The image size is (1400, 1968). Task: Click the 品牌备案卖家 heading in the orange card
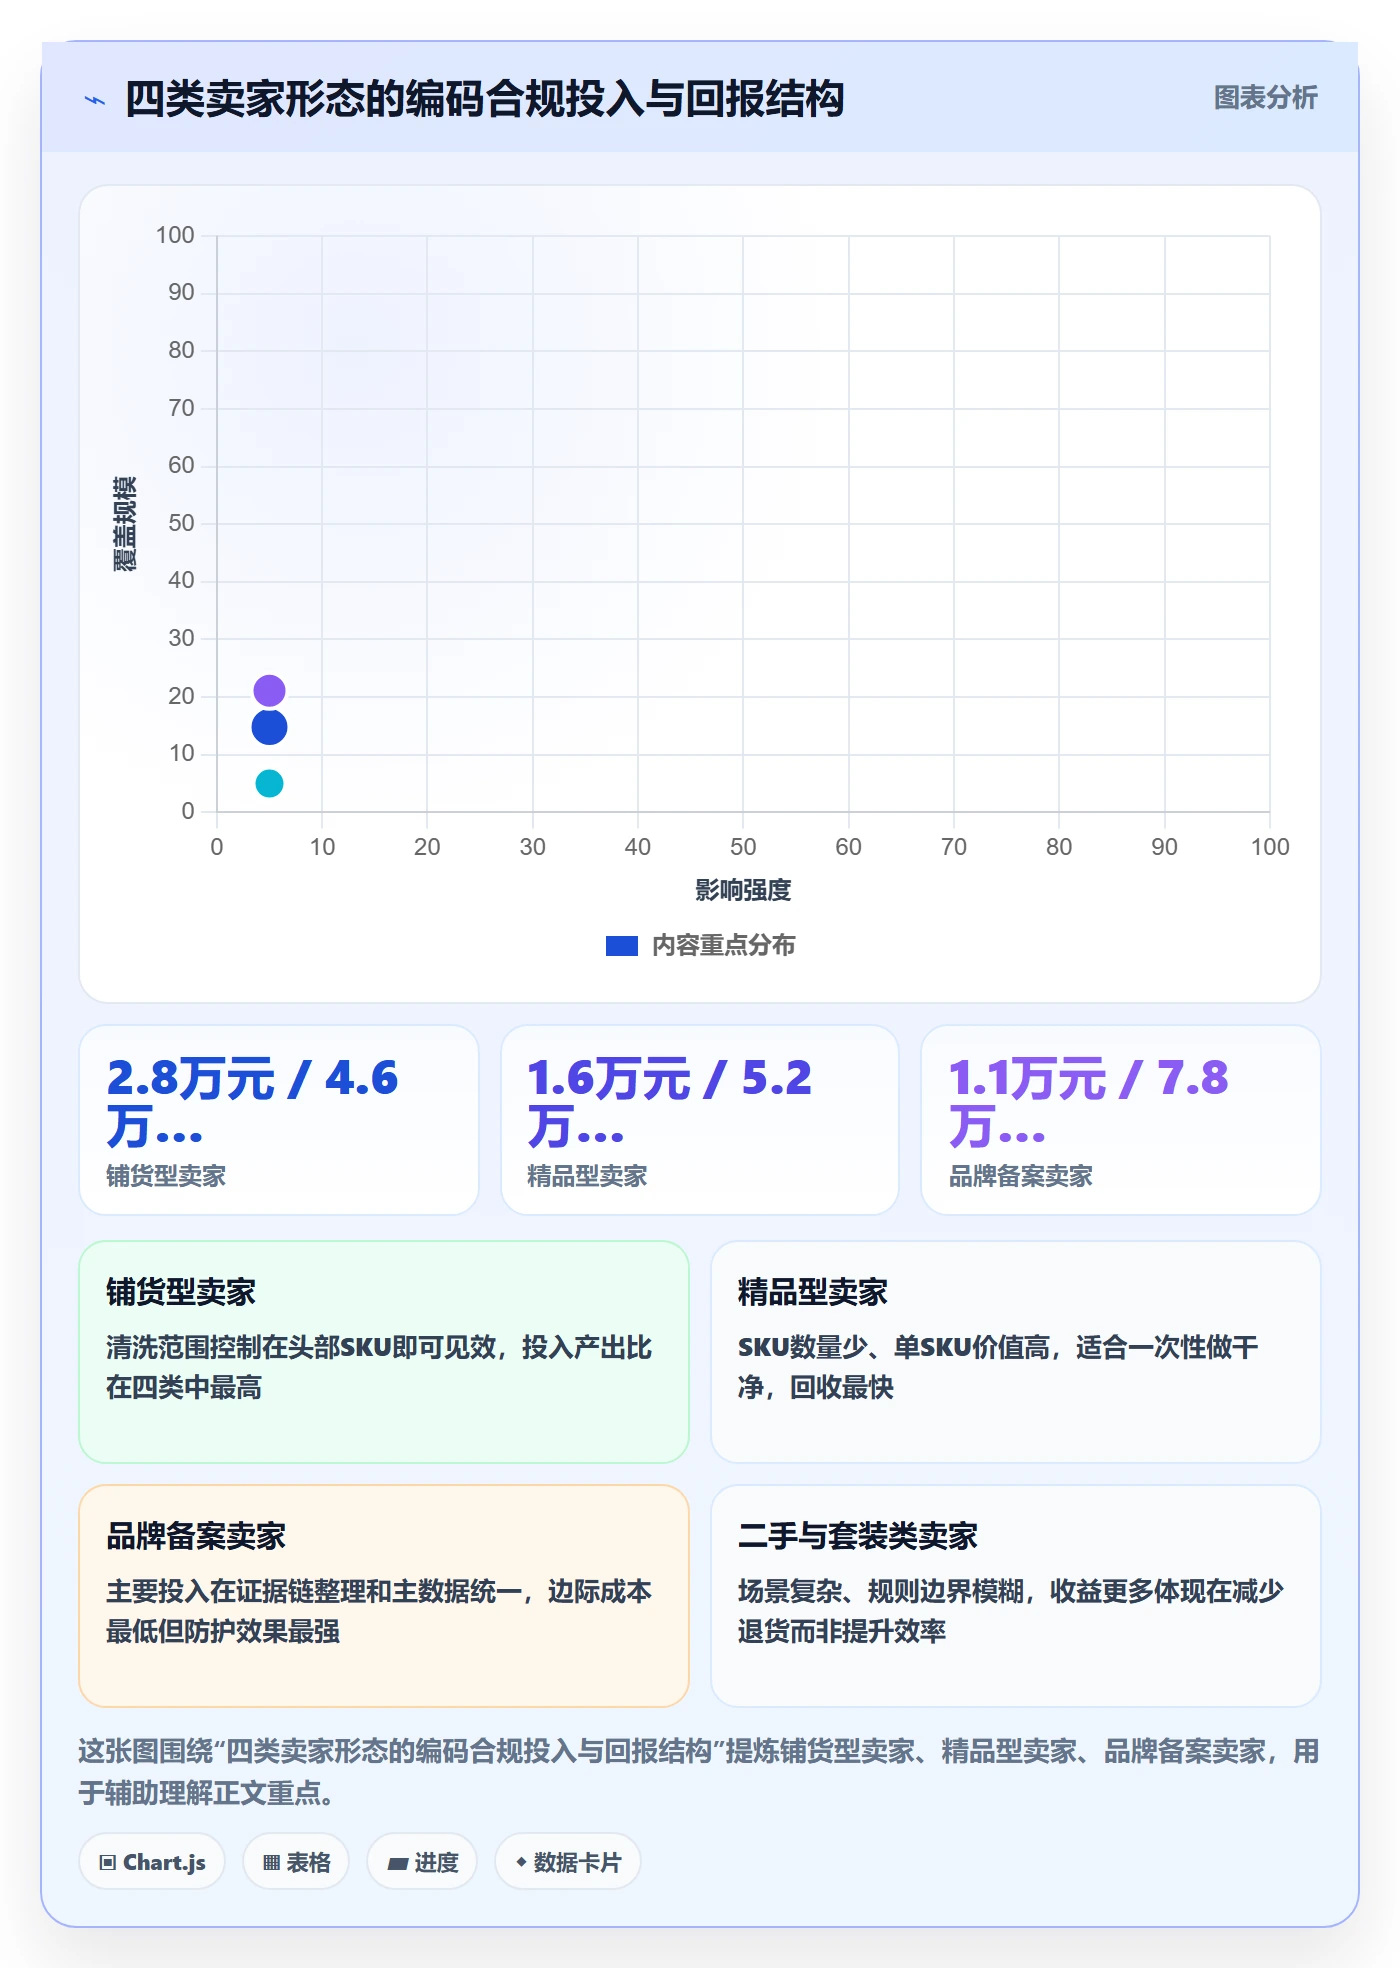[x=196, y=1536]
